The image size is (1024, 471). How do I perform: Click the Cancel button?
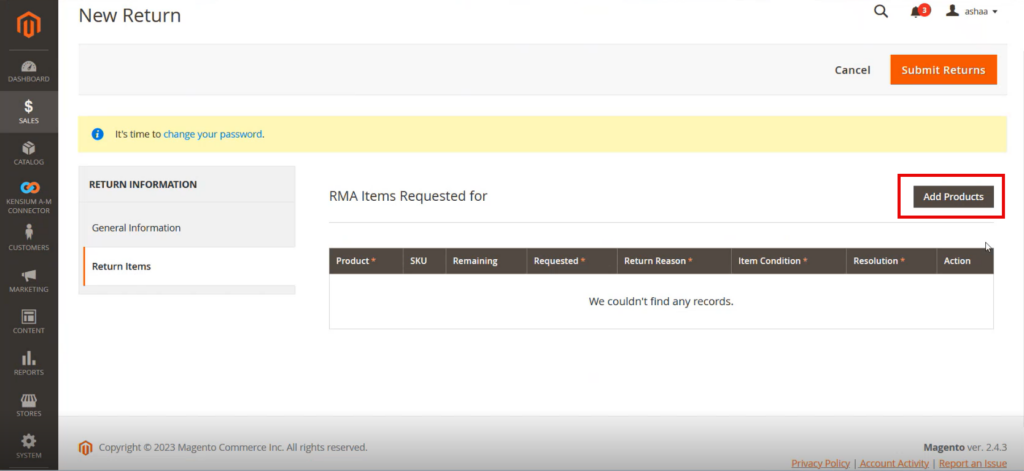coord(852,70)
